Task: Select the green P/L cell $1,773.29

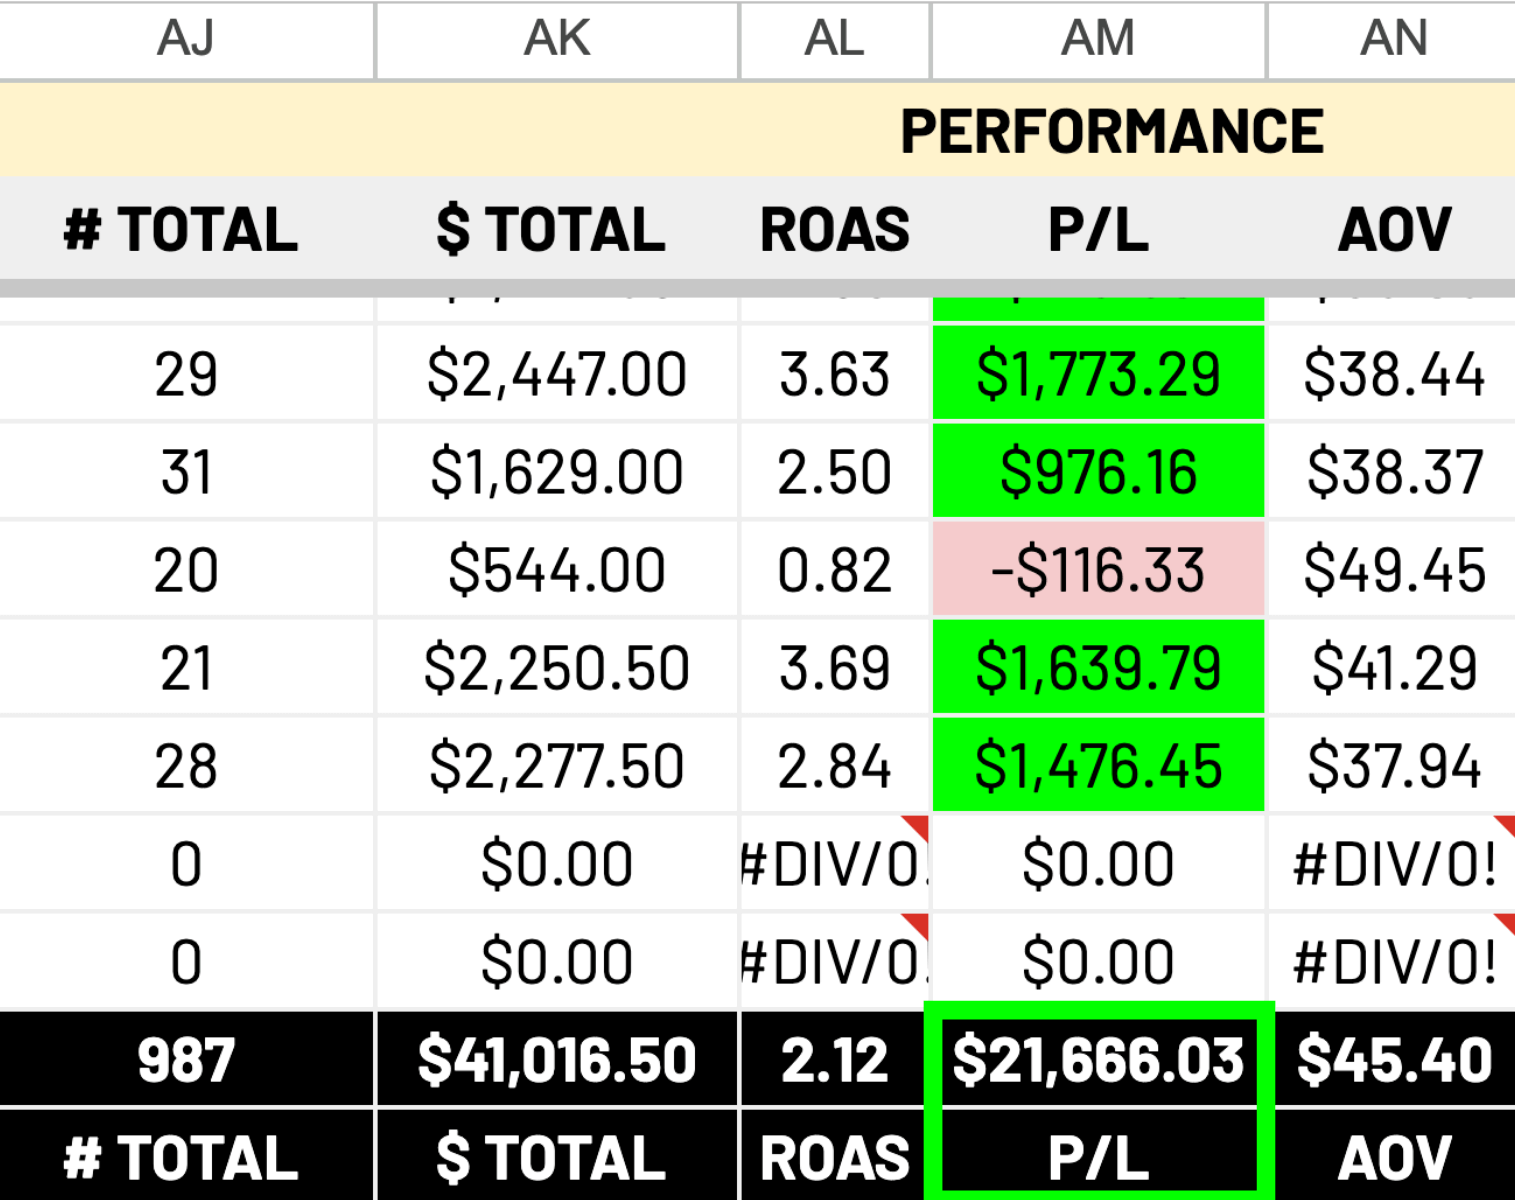Action: 1098,375
